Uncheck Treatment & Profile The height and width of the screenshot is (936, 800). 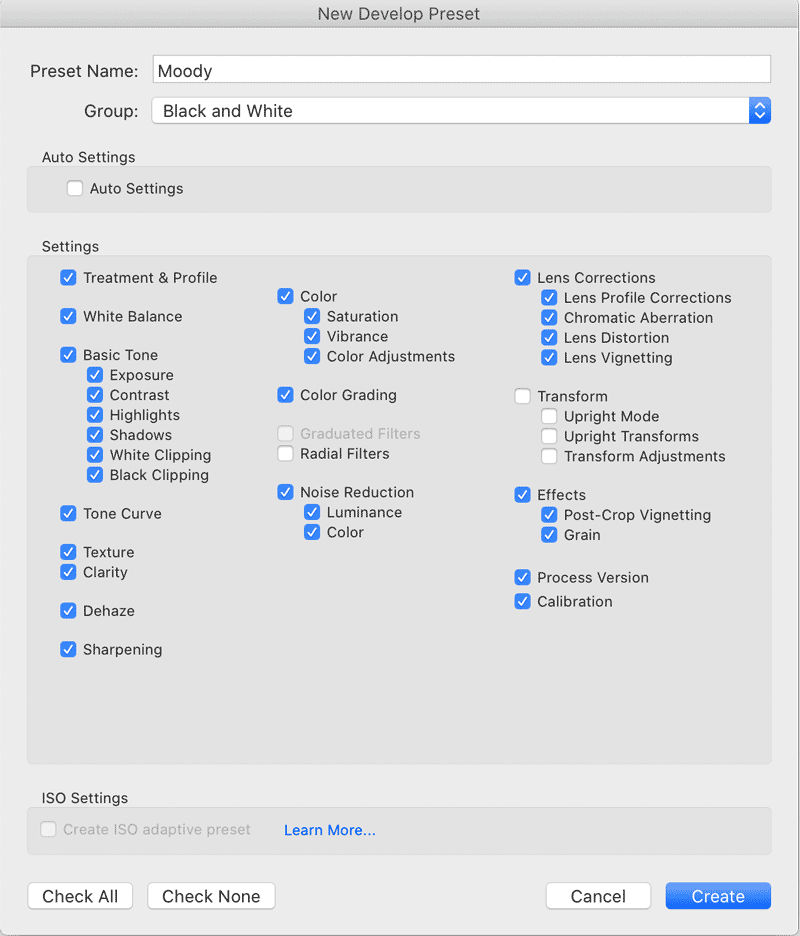click(x=68, y=278)
